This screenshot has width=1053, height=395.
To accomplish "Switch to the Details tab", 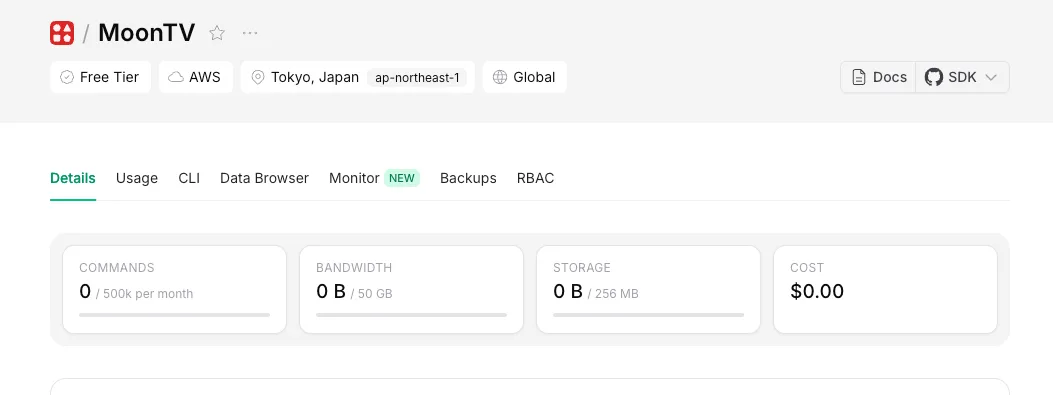I will click(73, 178).
